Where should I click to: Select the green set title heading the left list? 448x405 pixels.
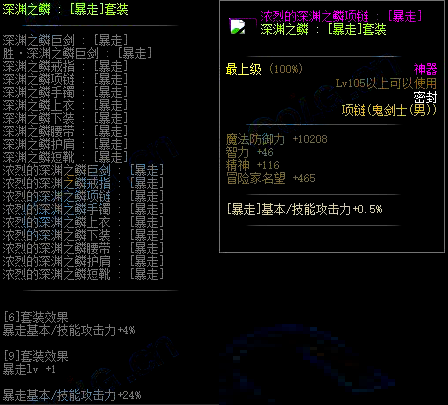tap(65, 9)
